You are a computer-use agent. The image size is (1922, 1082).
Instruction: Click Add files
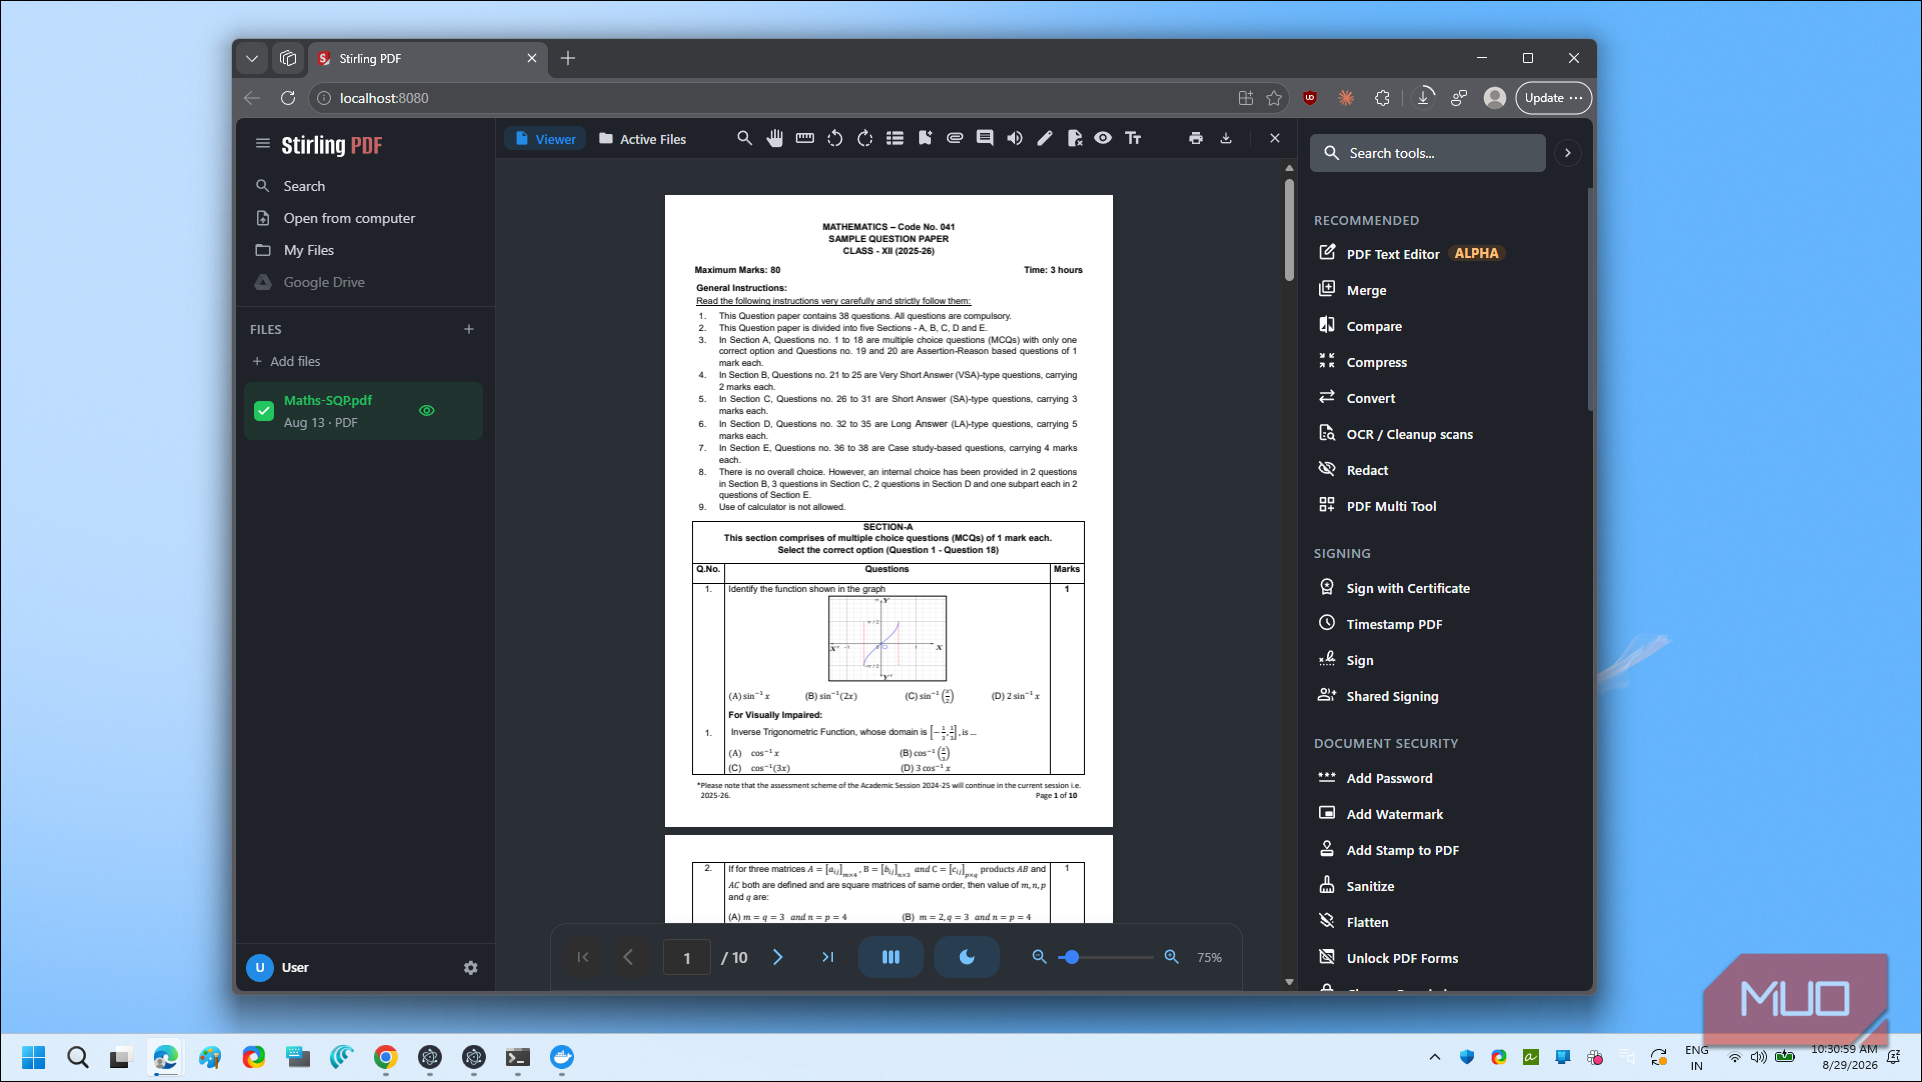[x=287, y=361]
